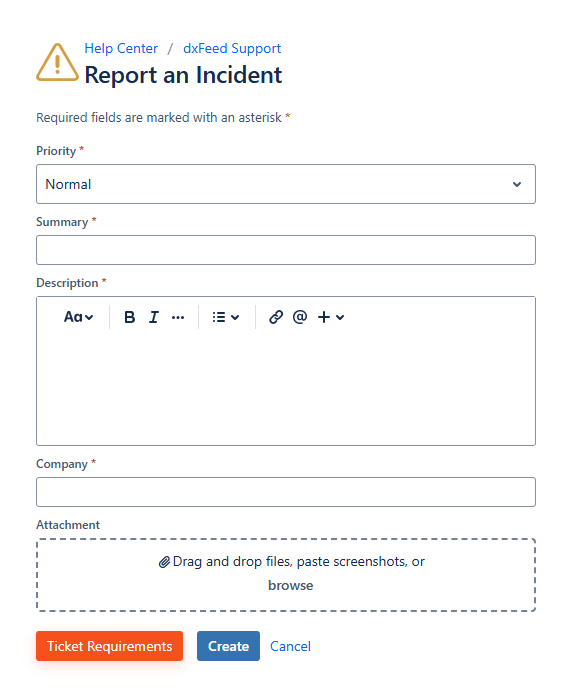This screenshot has width=580, height=696.
Task: Click the warning triangle incident icon
Action: click(x=57, y=63)
